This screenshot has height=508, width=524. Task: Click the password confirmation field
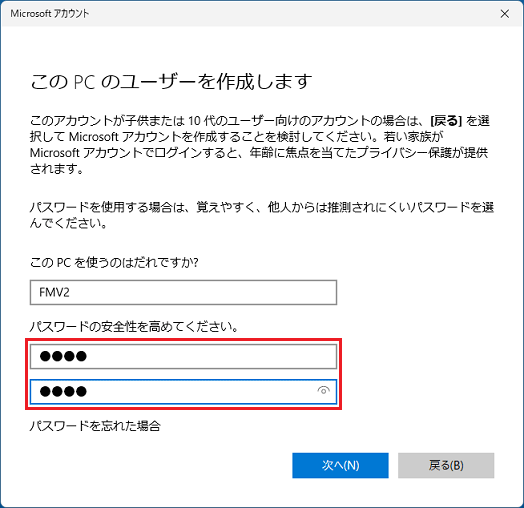183,391
